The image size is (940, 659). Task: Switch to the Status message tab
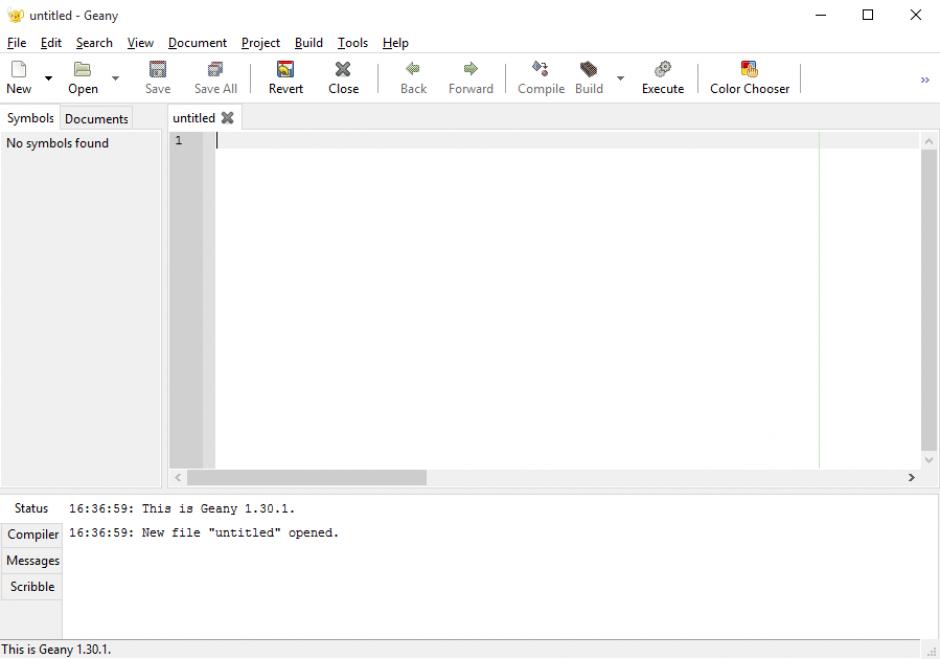click(31, 508)
